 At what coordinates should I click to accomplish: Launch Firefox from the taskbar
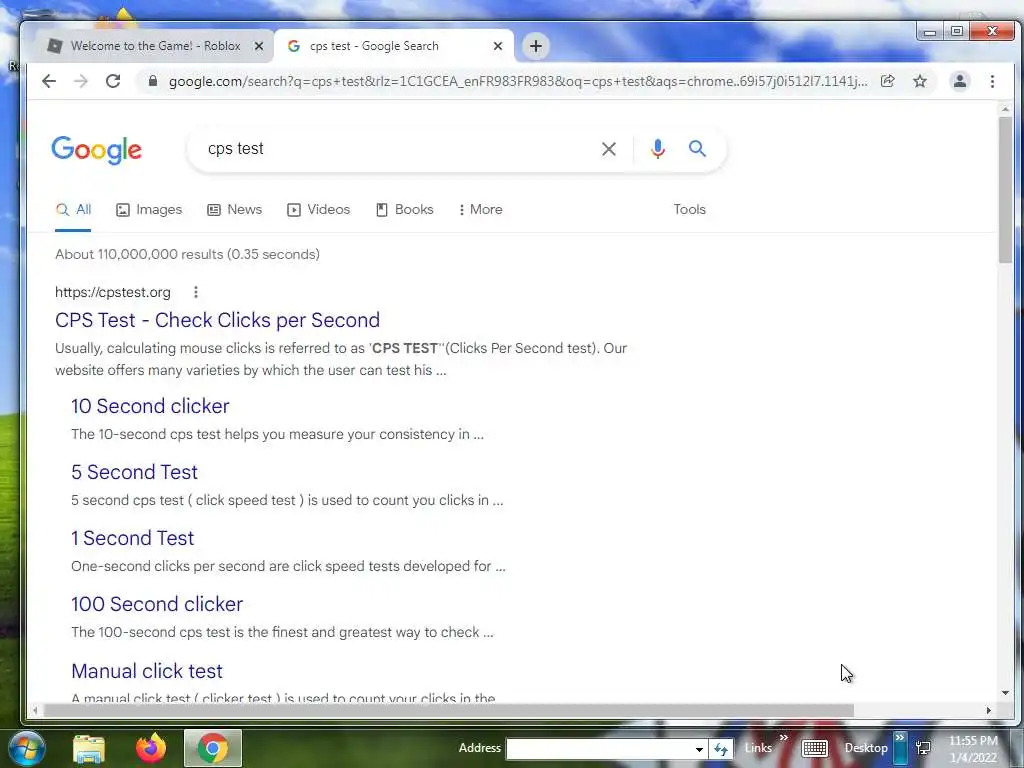(x=151, y=748)
